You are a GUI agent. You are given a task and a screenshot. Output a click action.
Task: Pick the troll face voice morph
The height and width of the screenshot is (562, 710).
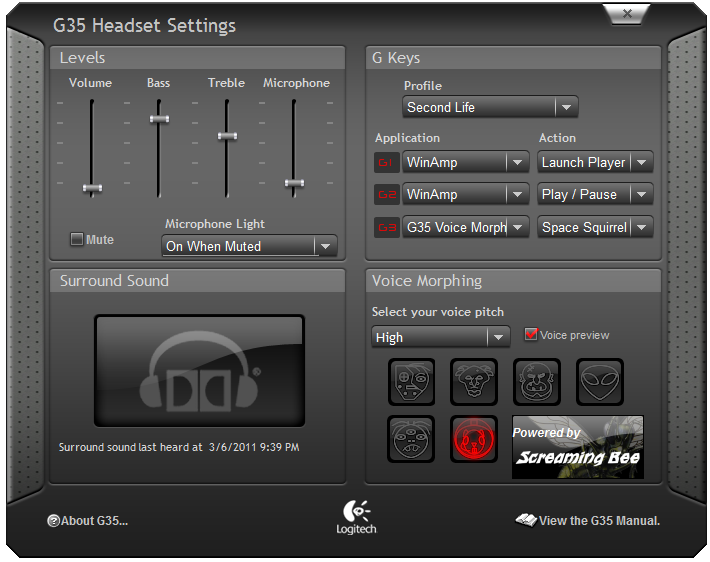click(x=537, y=382)
